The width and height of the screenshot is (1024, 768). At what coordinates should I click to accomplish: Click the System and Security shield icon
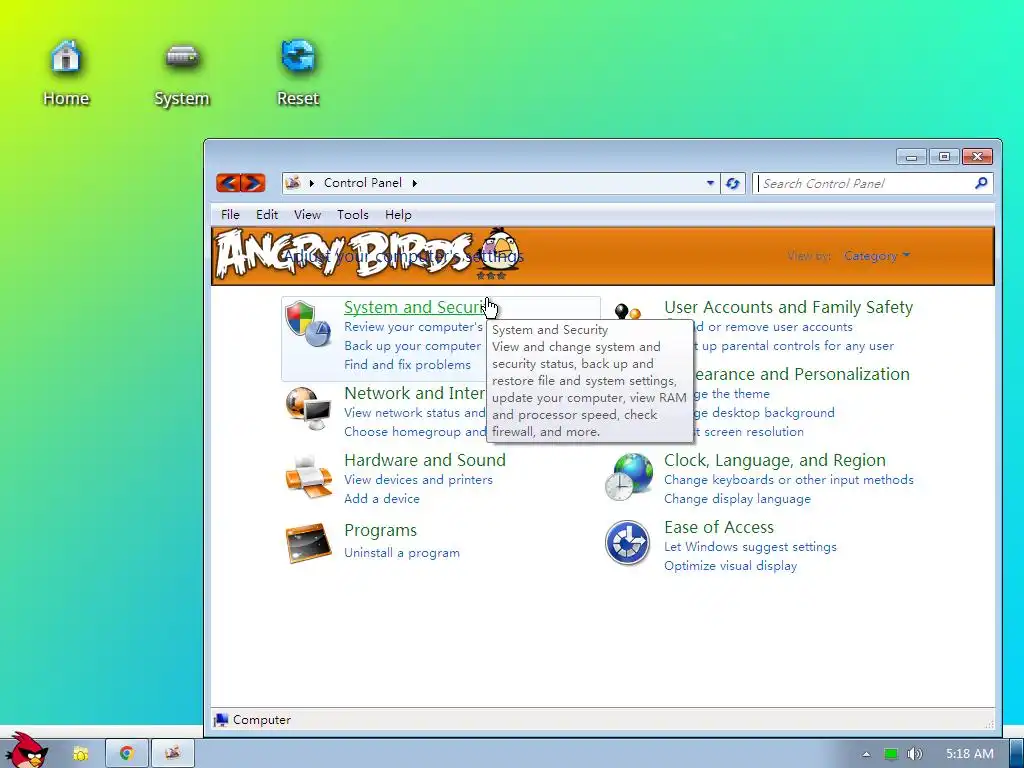tap(308, 324)
